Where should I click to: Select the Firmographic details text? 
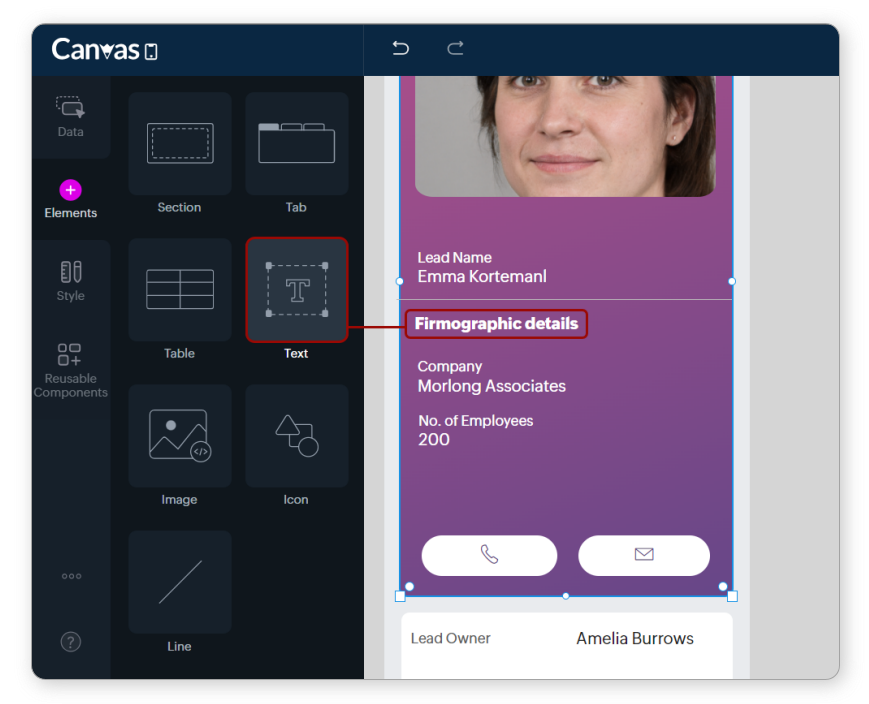point(496,324)
